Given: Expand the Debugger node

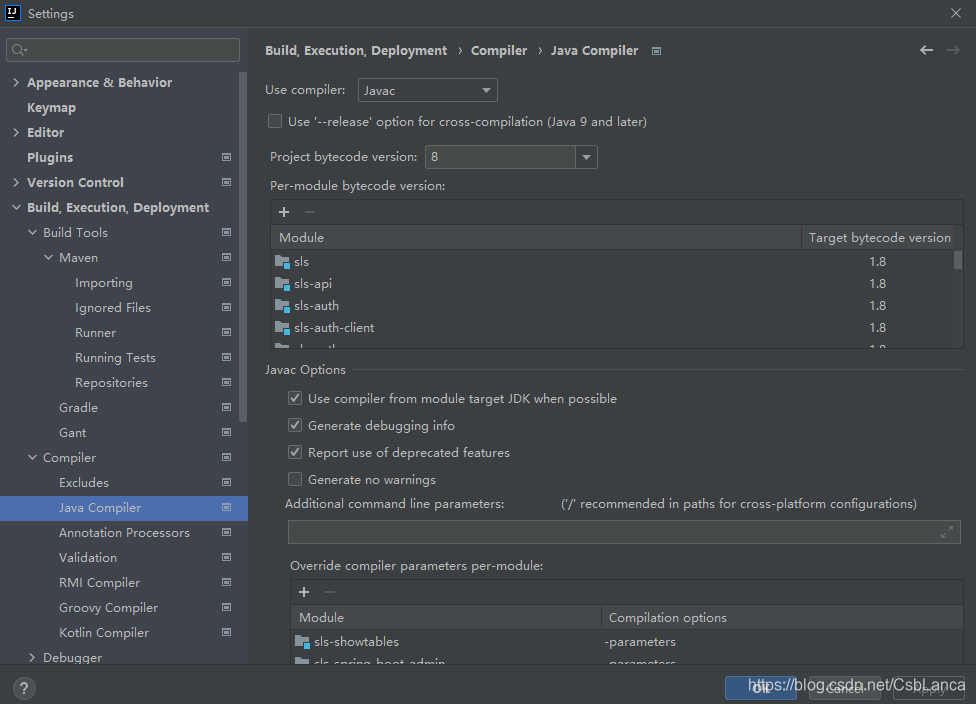Looking at the screenshot, I should pyautogui.click(x=32, y=657).
